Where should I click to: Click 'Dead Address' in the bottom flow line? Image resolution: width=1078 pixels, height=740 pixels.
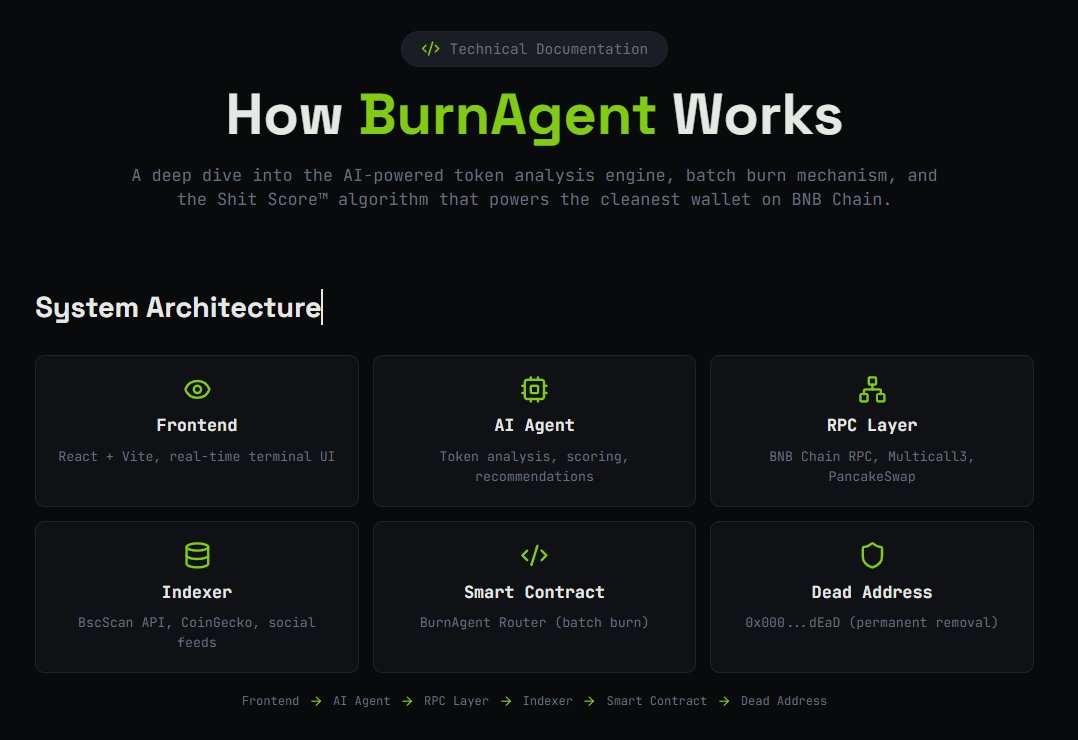tap(784, 701)
